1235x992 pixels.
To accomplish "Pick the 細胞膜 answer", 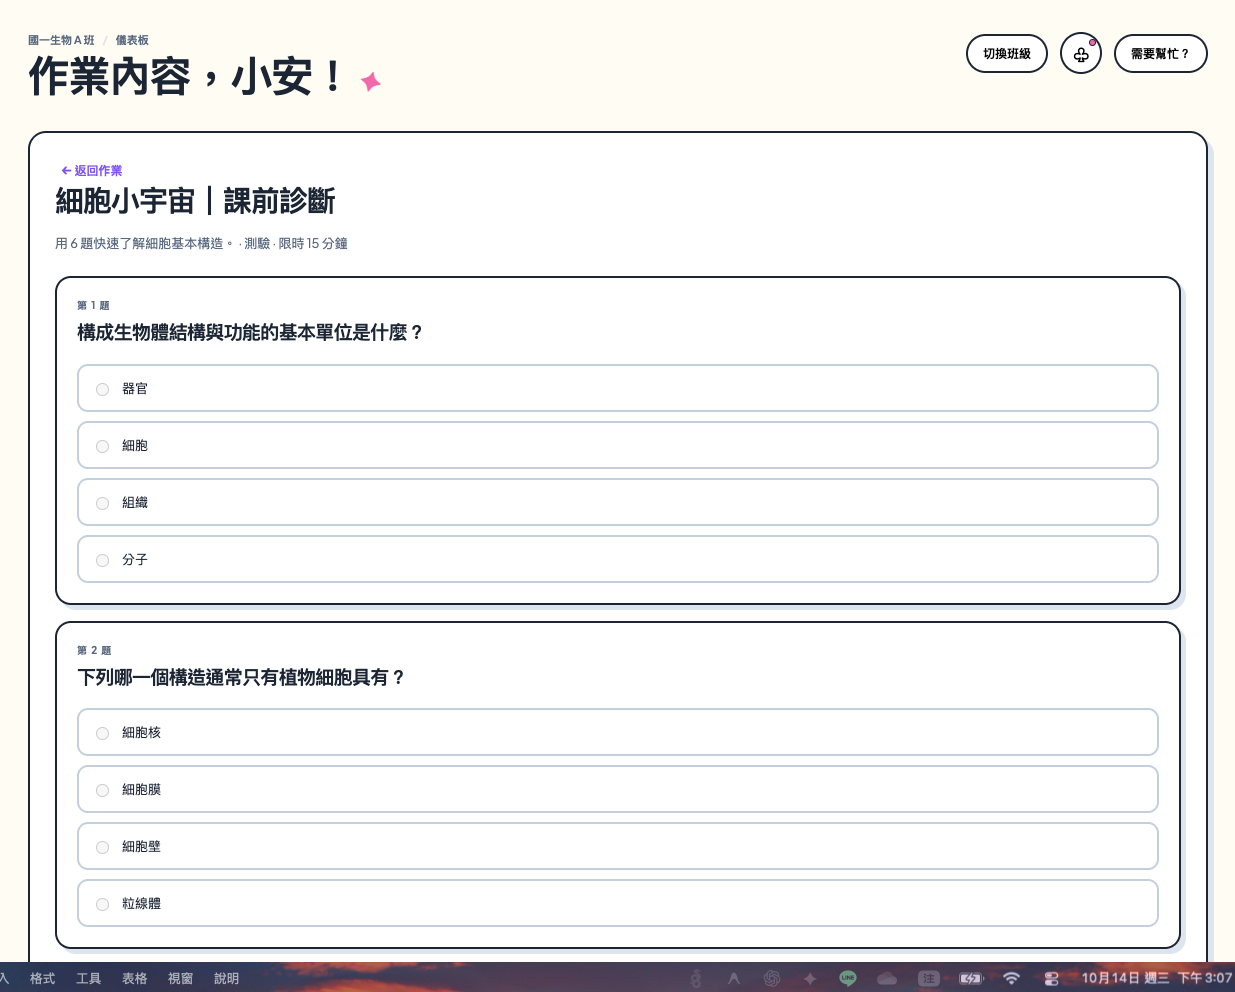I will click(x=618, y=789).
